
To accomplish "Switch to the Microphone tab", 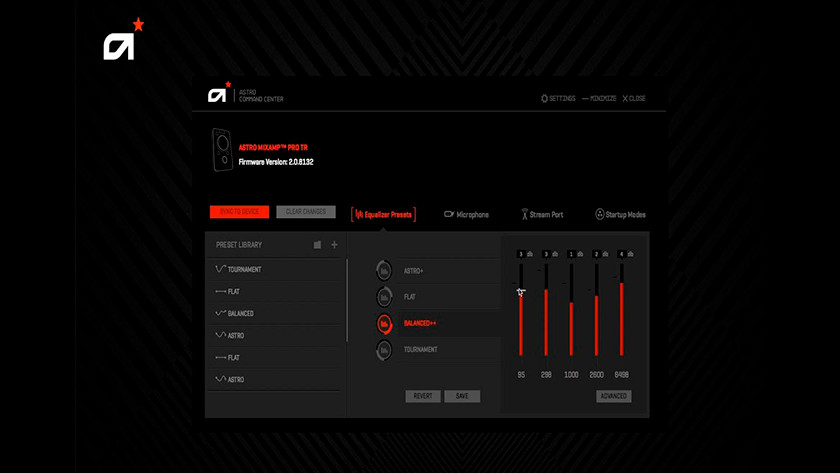I will click(466, 214).
